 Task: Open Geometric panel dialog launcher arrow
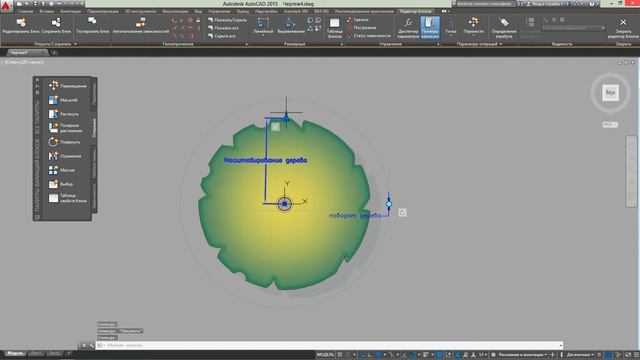(246, 44)
